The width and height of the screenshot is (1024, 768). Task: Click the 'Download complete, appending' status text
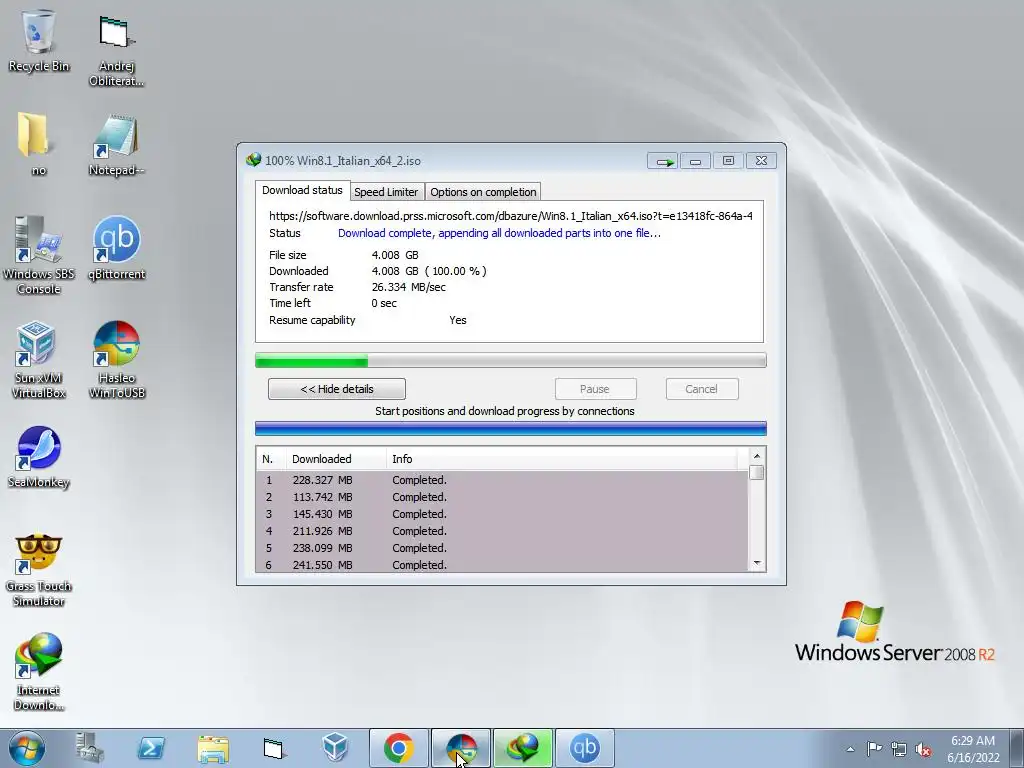pyautogui.click(x=499, y=233)
